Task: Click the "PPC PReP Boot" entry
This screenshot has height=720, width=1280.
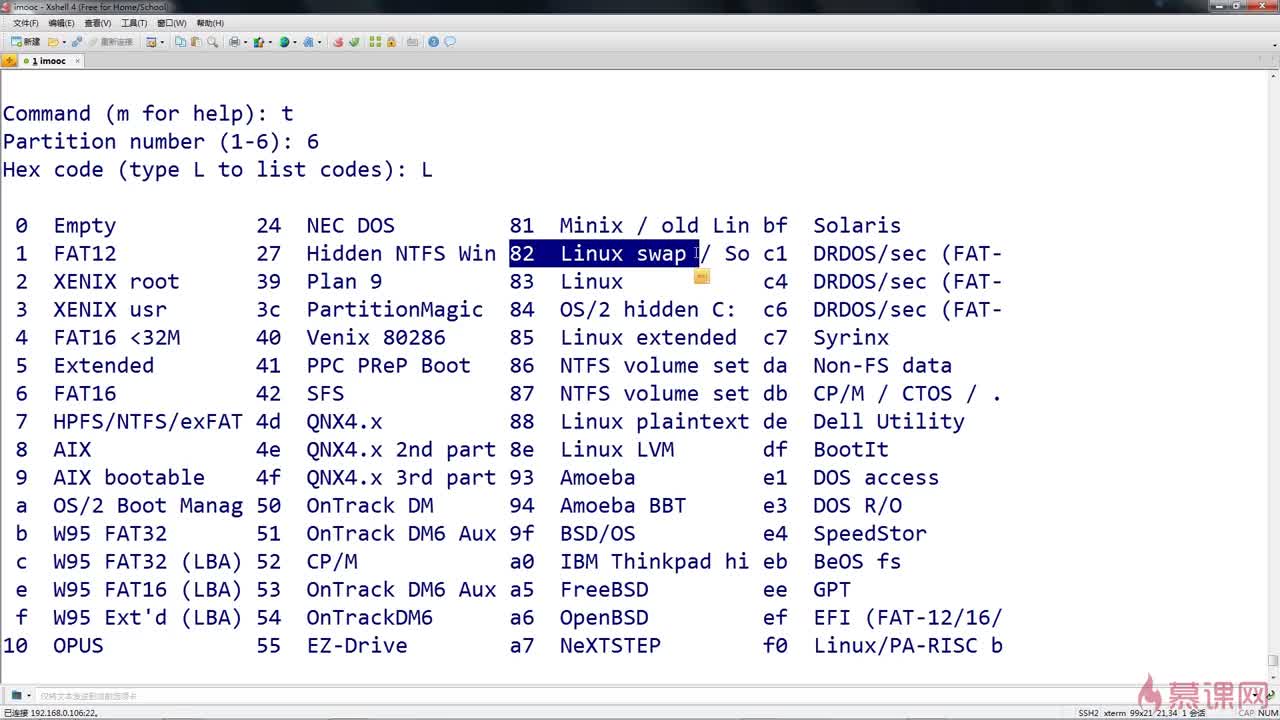Action: point(388,366)
